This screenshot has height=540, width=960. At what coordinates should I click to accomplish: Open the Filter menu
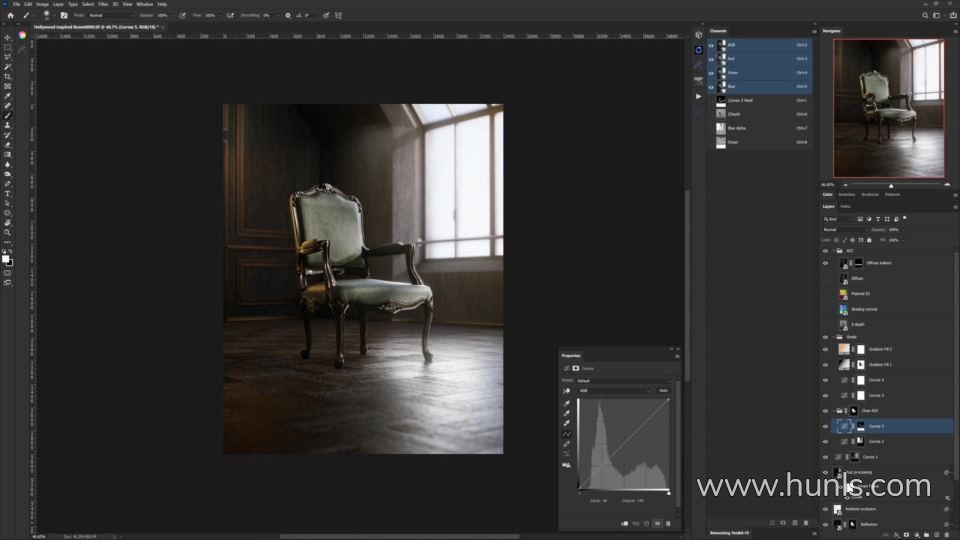coord(103,4)
